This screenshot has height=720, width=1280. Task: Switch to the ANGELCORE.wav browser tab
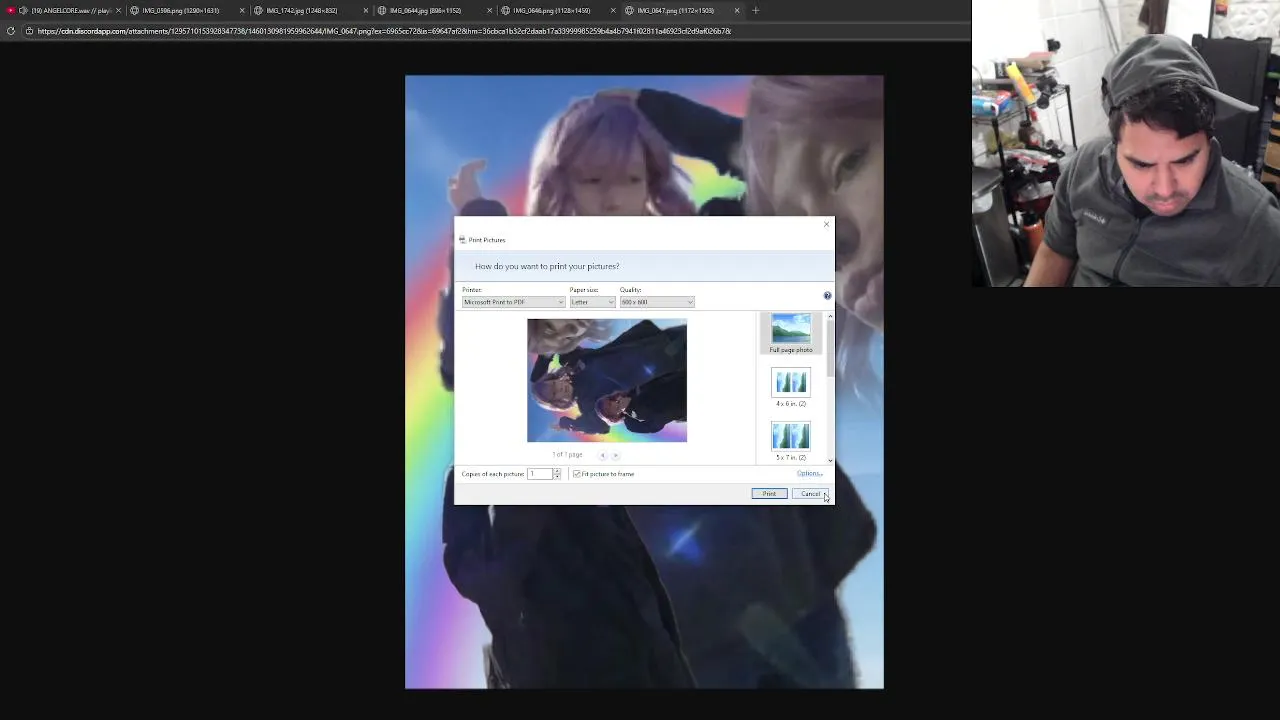(x=65, y=10)
